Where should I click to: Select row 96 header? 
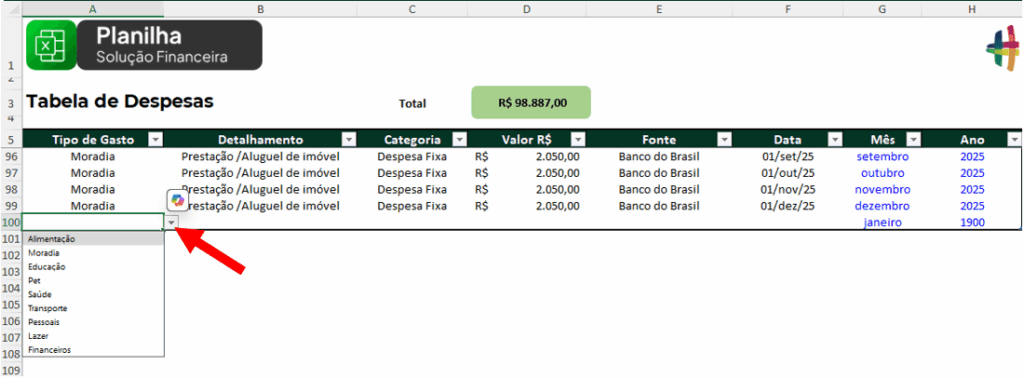10,157
